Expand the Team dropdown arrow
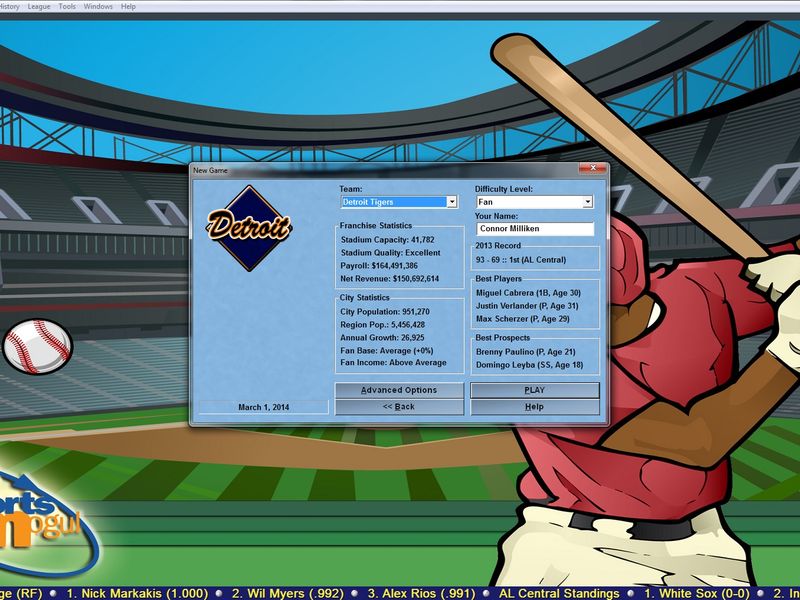The image size is (800, 600). click(x=452, y=202)
